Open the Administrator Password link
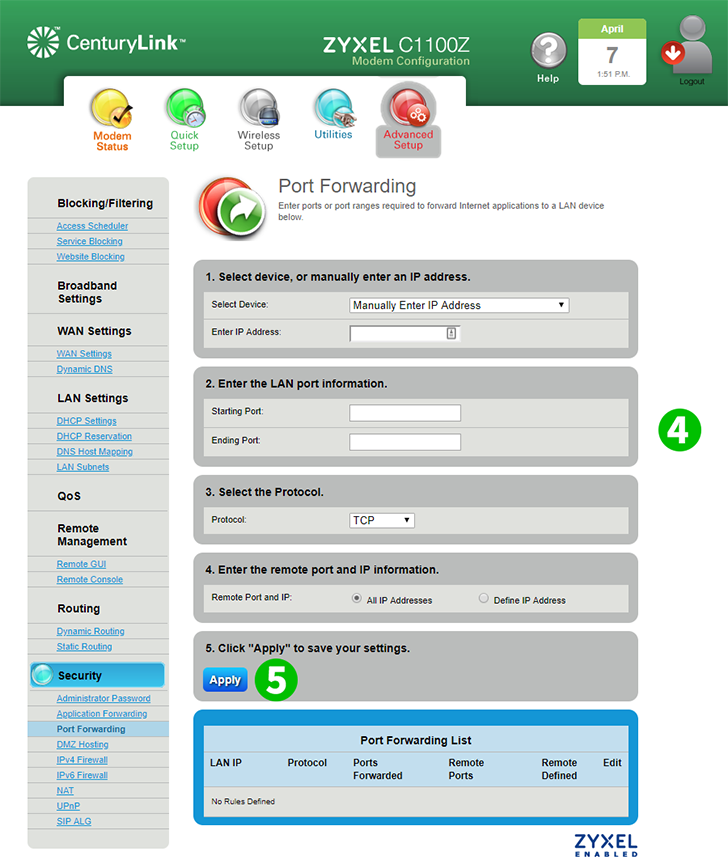The height and width of the screenshot is (860, 728). (103, 698)
